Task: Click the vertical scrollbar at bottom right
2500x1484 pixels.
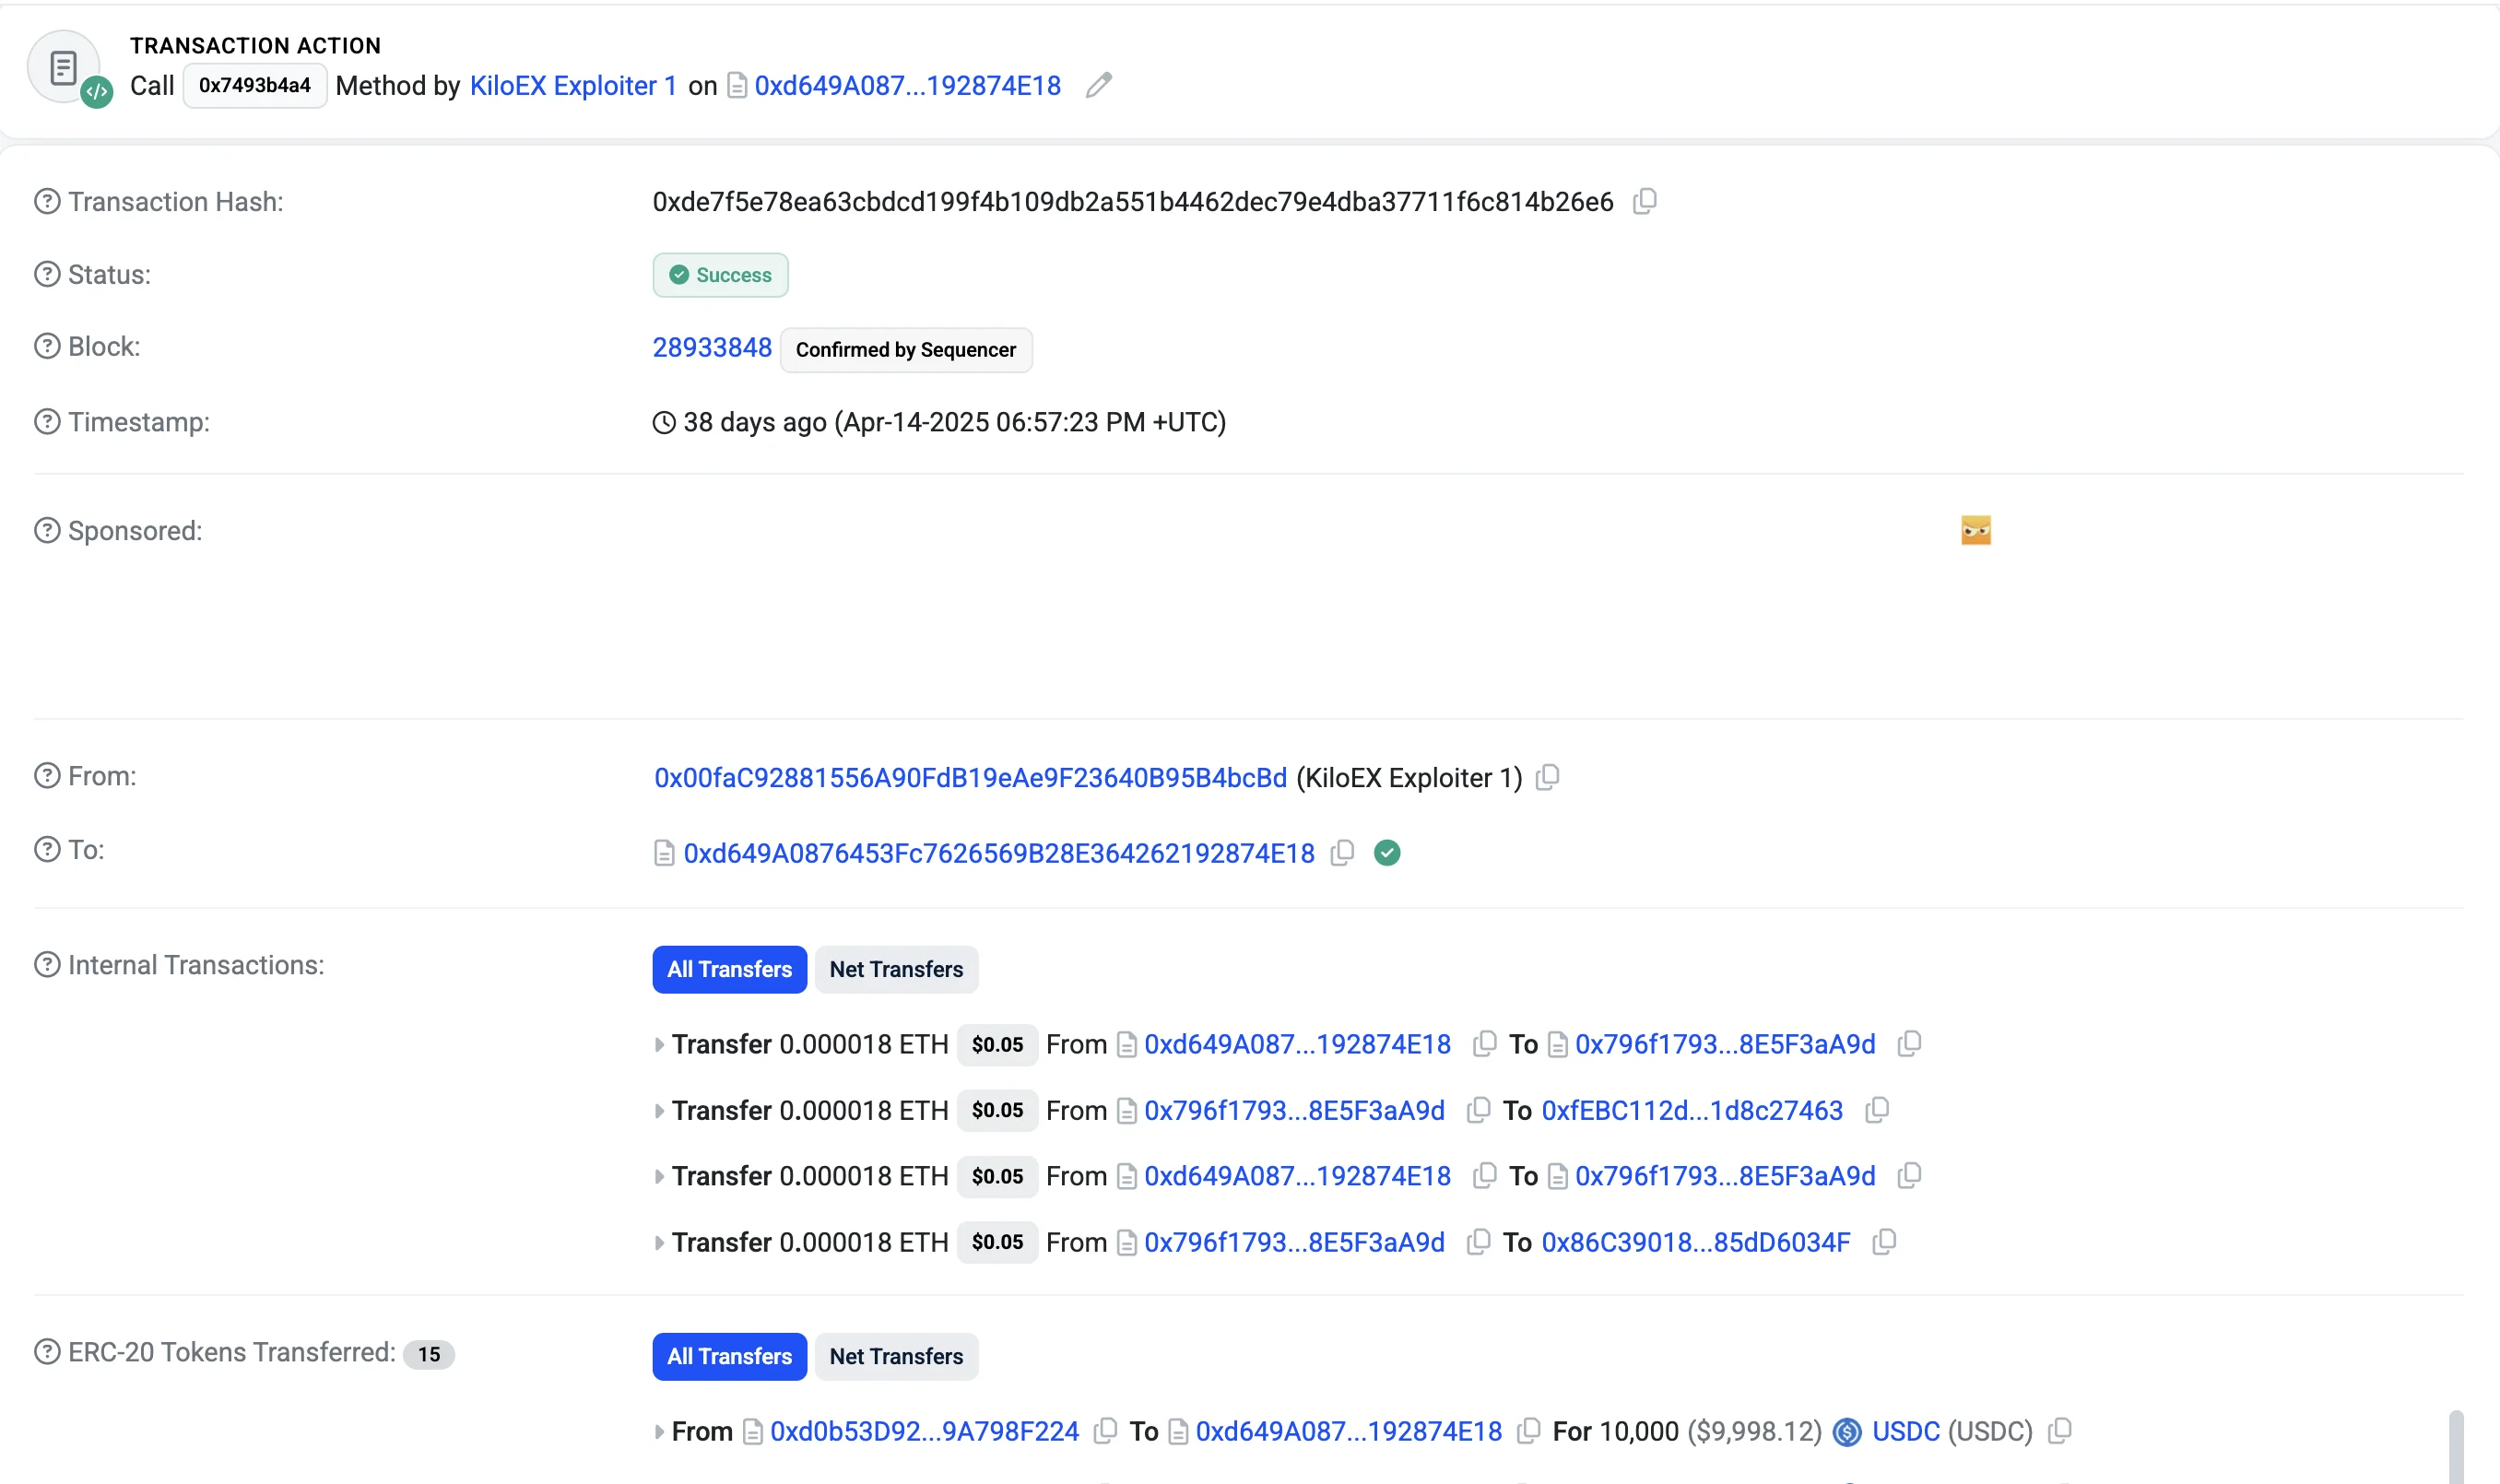Action: (x=2455, y=1445)
